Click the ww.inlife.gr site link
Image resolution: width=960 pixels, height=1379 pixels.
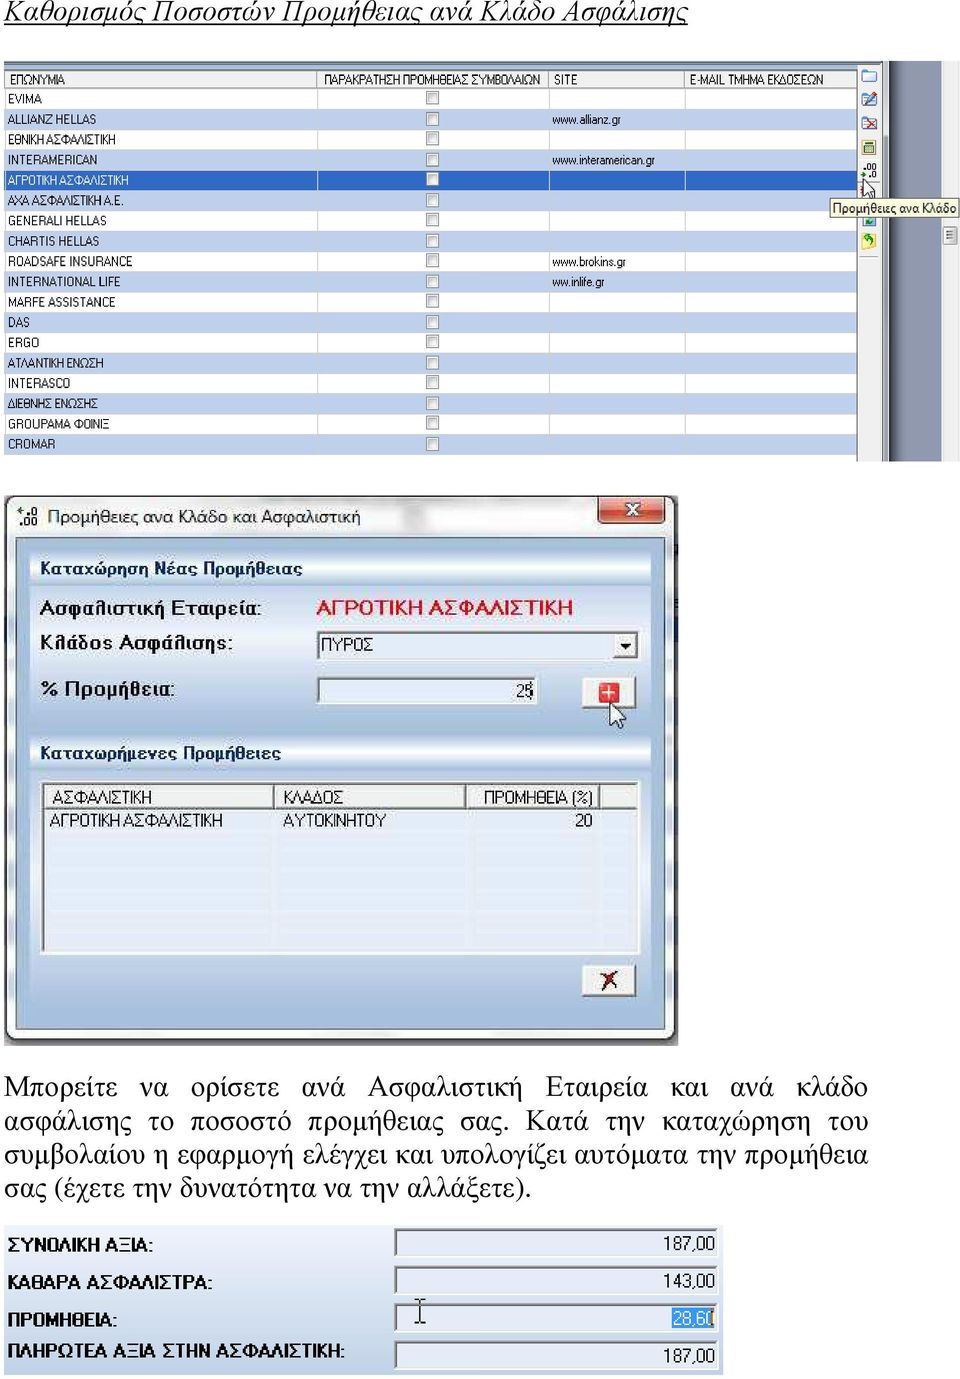[x=578, y=282]
